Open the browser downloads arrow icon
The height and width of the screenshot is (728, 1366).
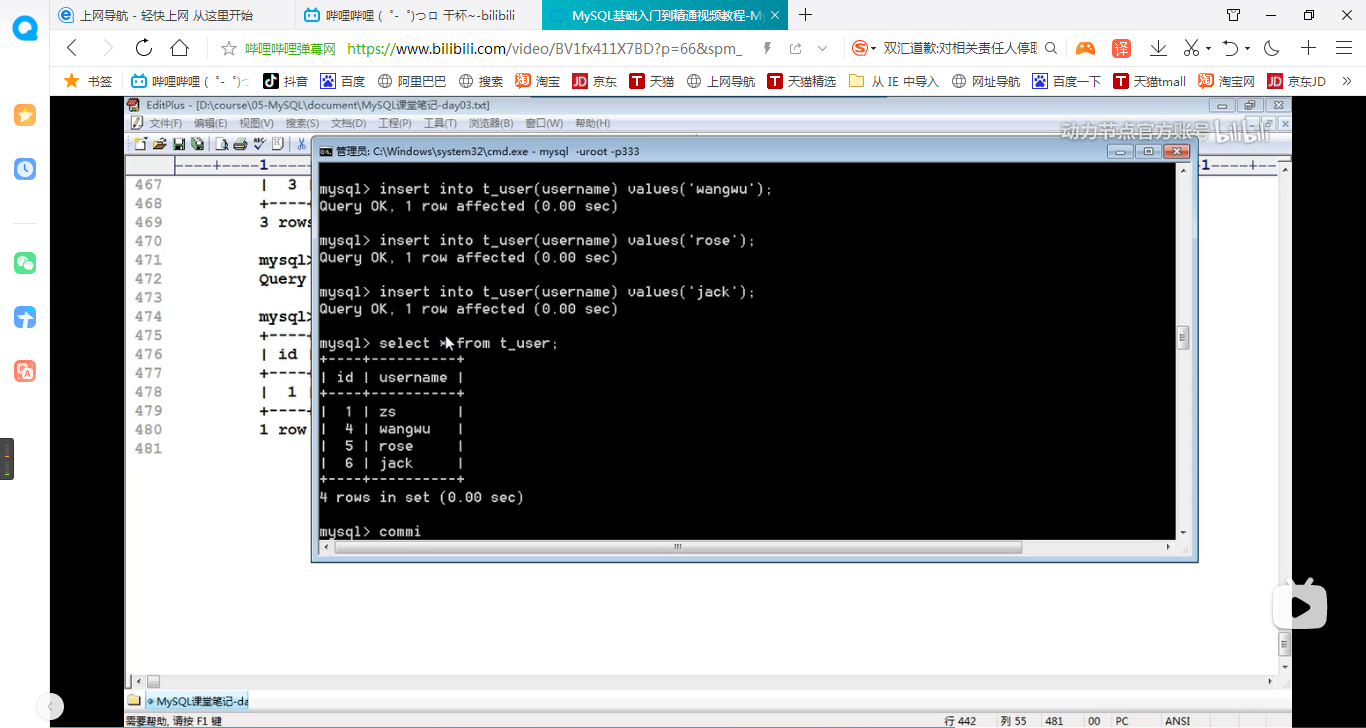tap(1159, 48)
